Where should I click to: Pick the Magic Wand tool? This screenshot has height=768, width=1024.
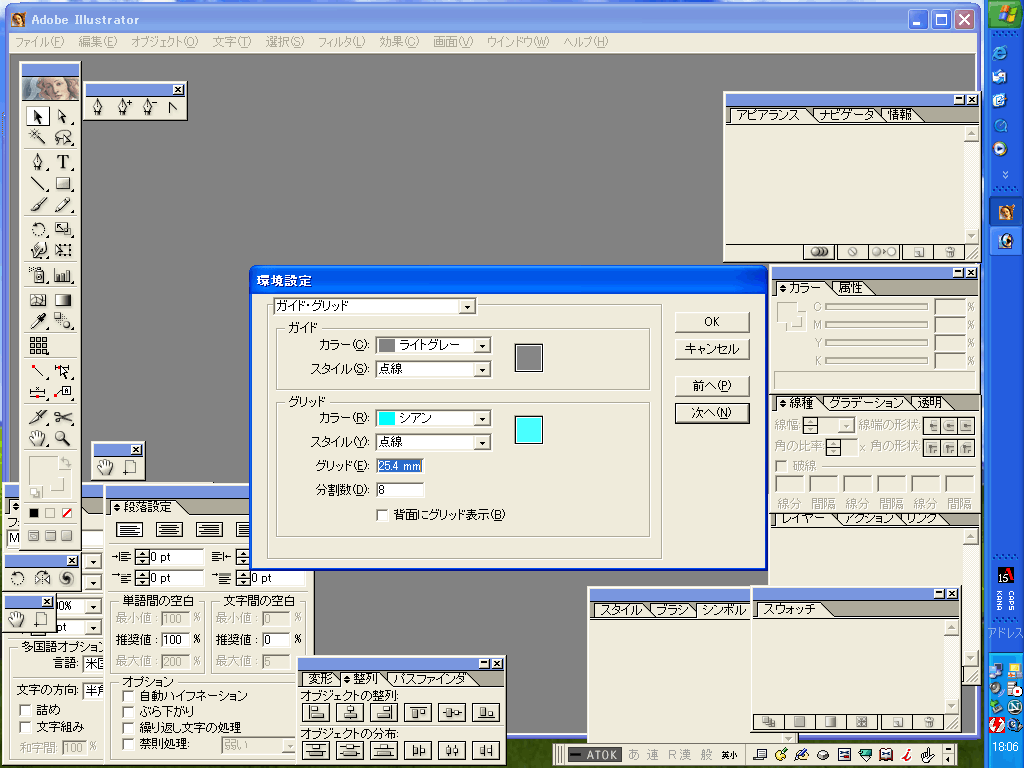coord(38,139)
